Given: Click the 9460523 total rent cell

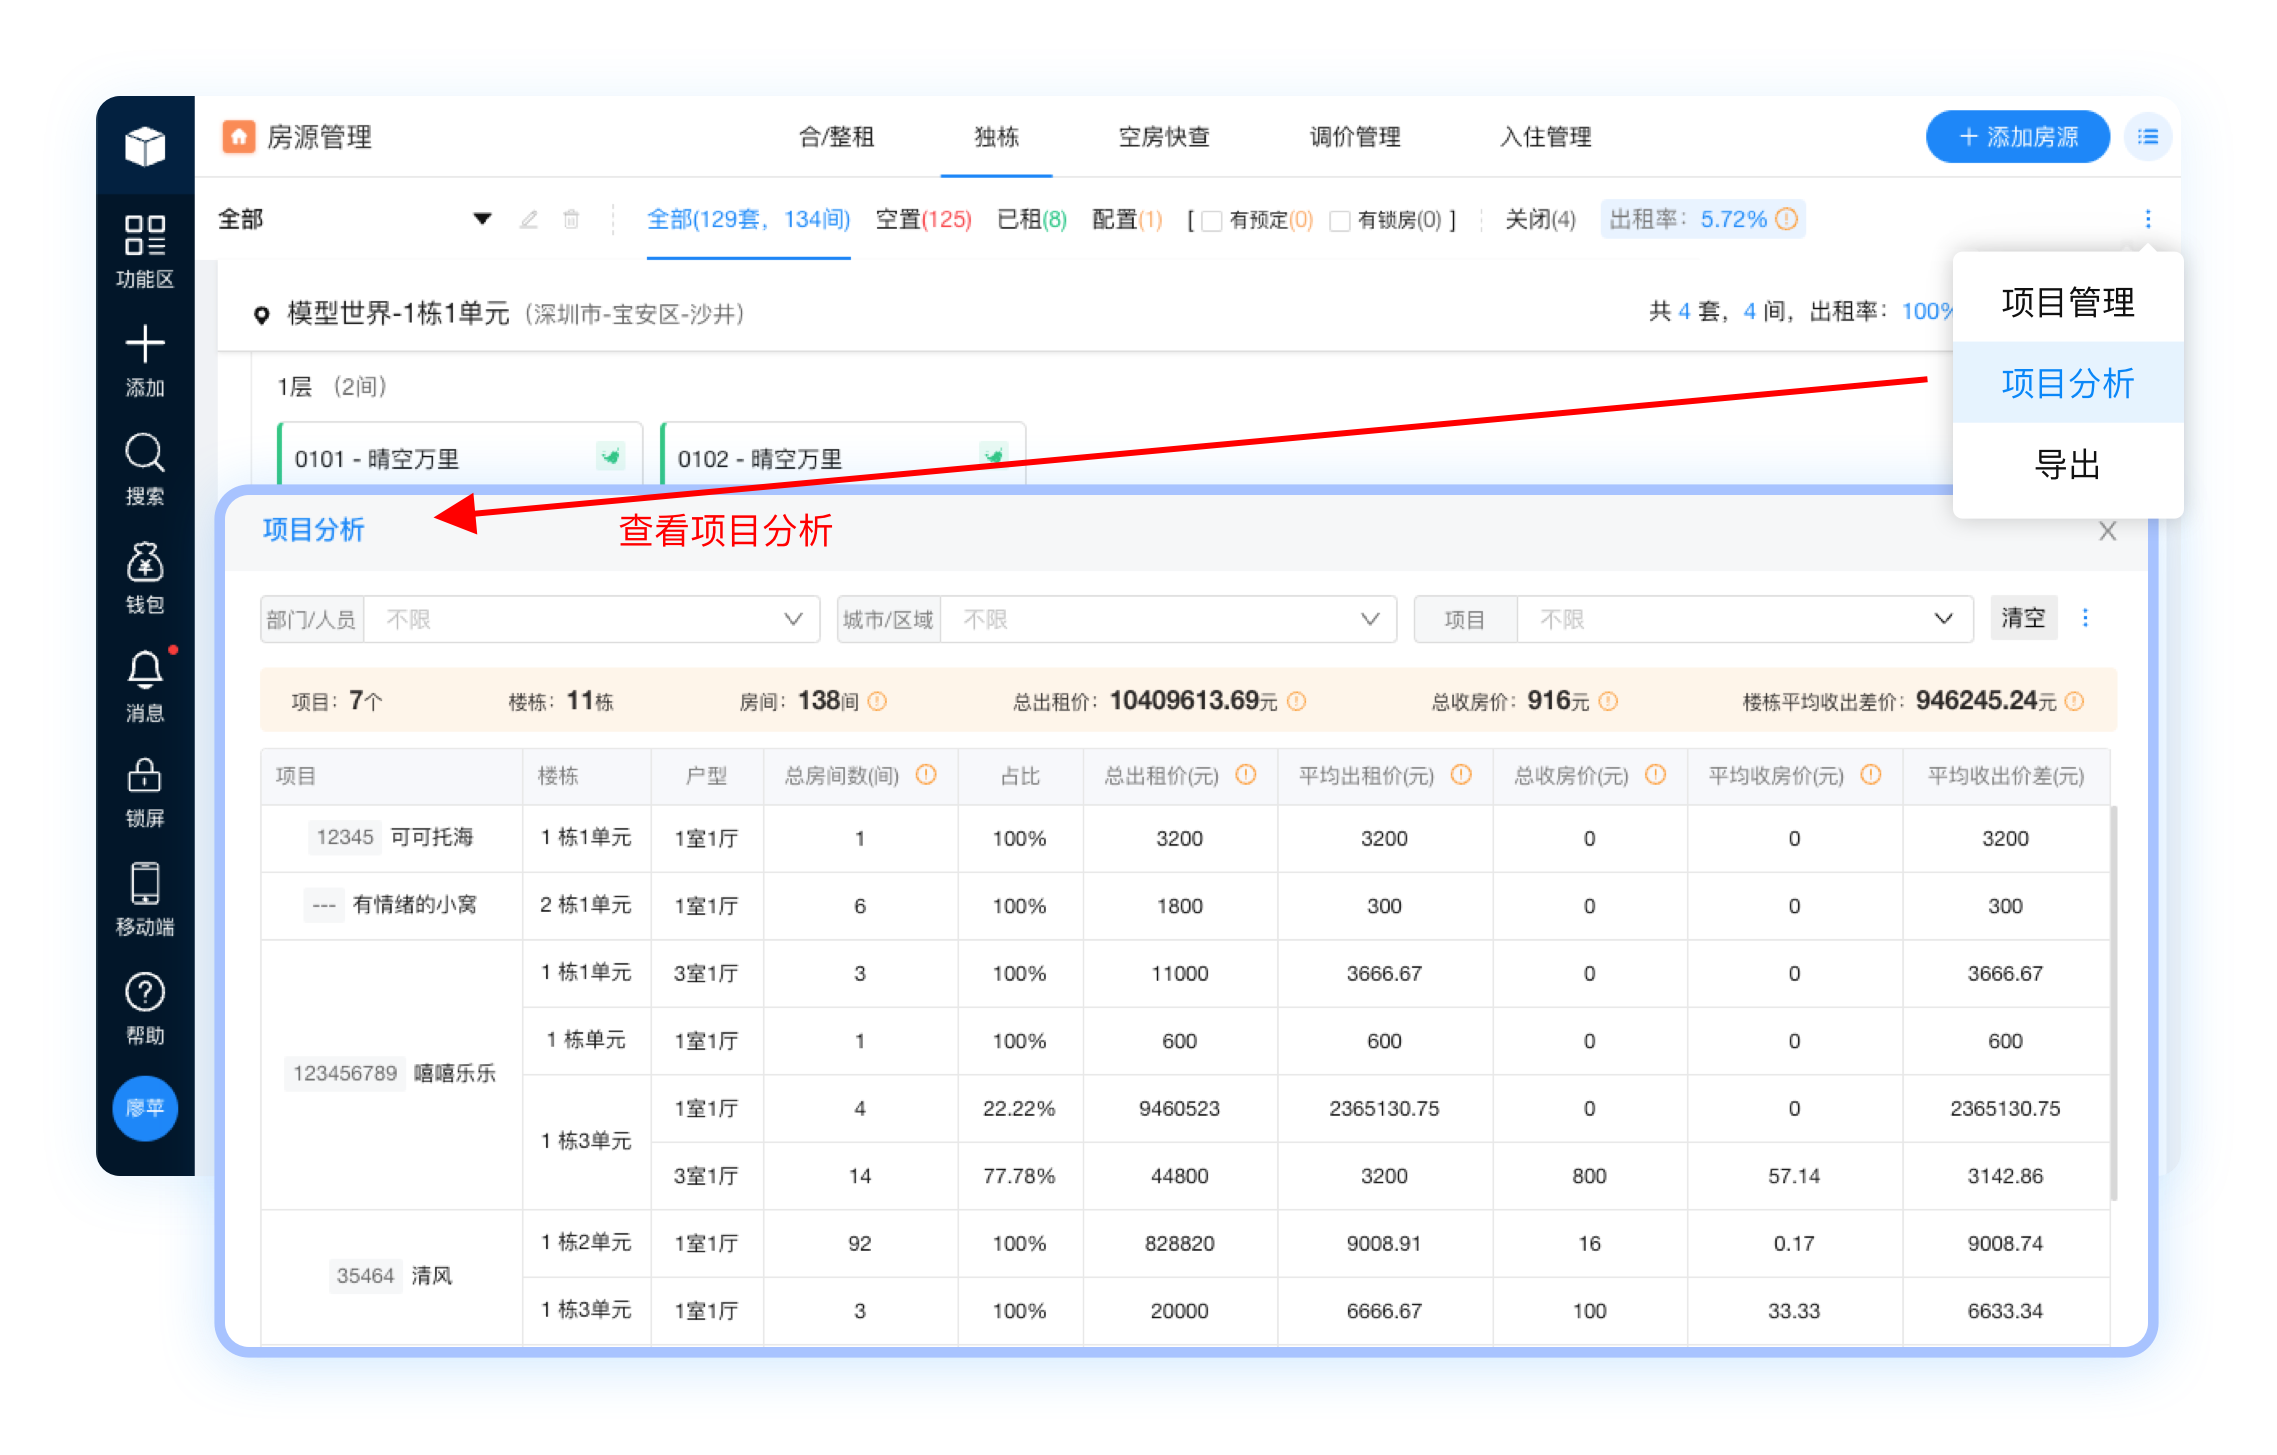Looking at the screenshot, I should coord(1179,1108).
